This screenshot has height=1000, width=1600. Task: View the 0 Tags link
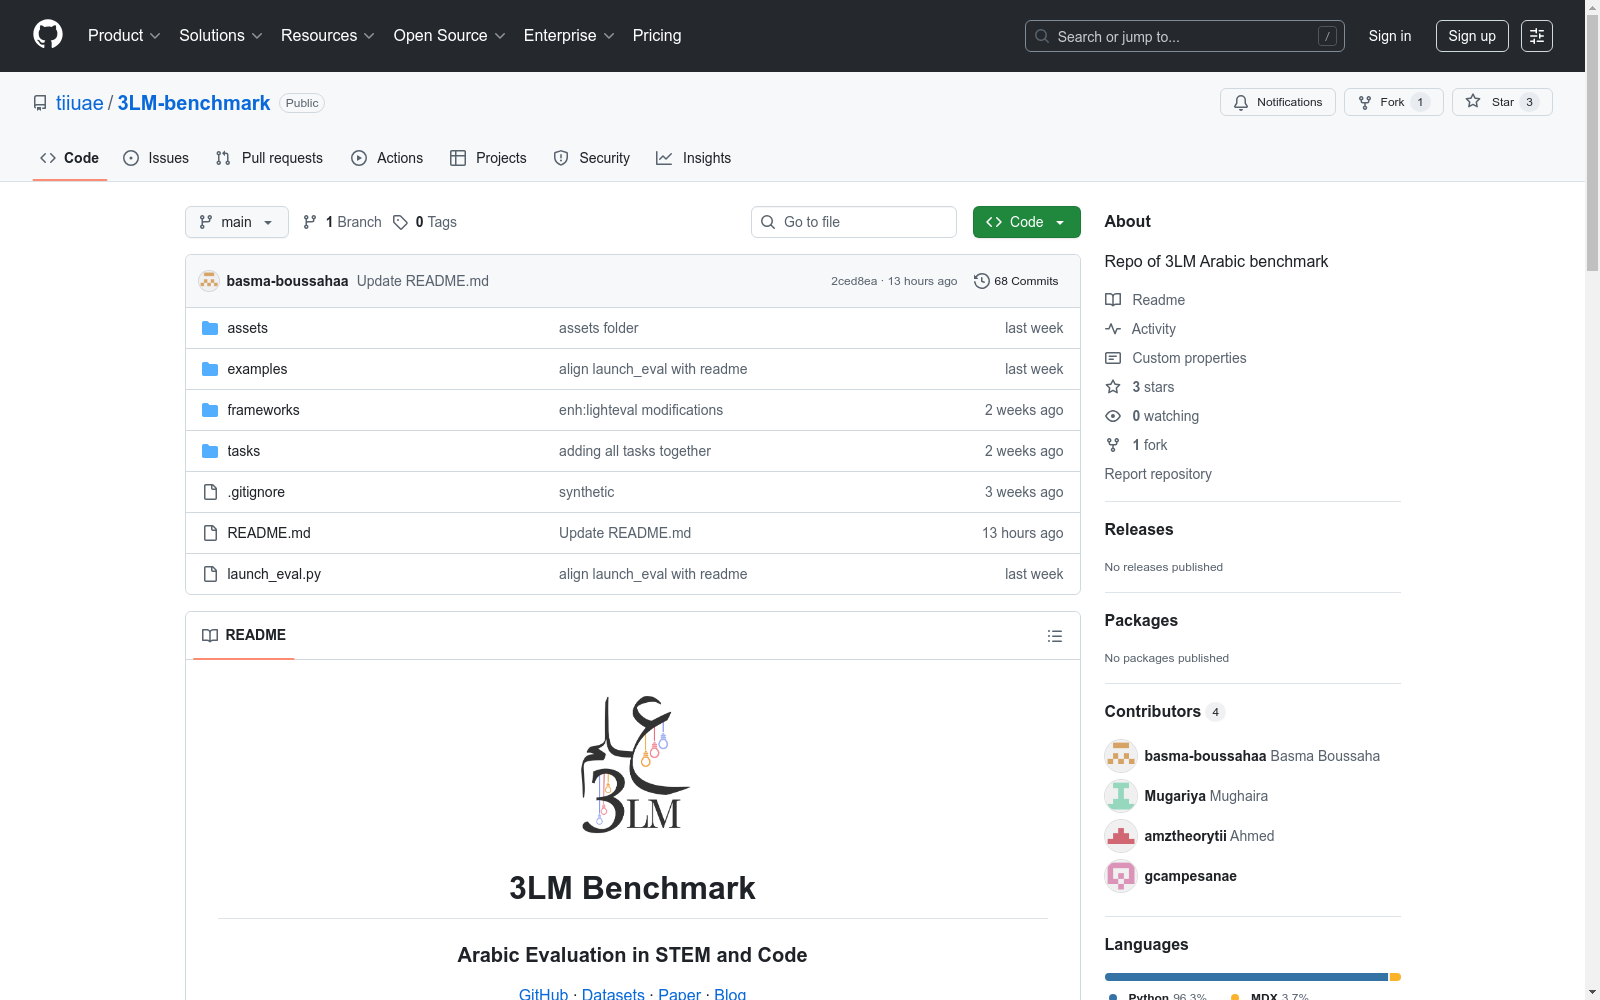tap(425, 222)
